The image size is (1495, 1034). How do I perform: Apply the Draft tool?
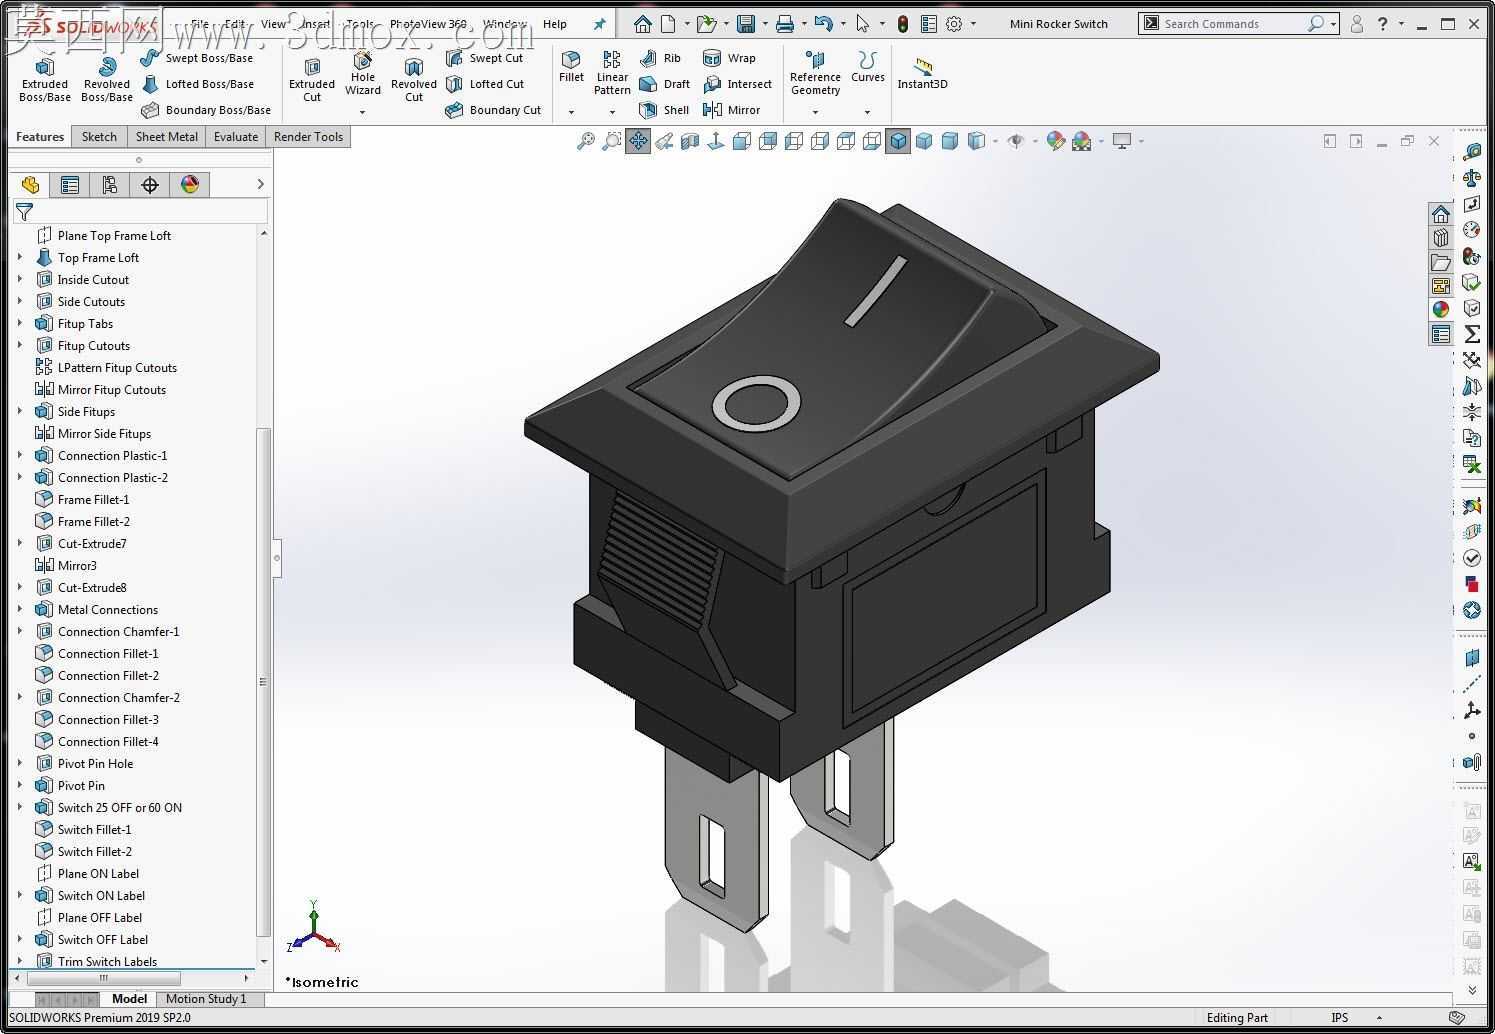coord(664,84)
